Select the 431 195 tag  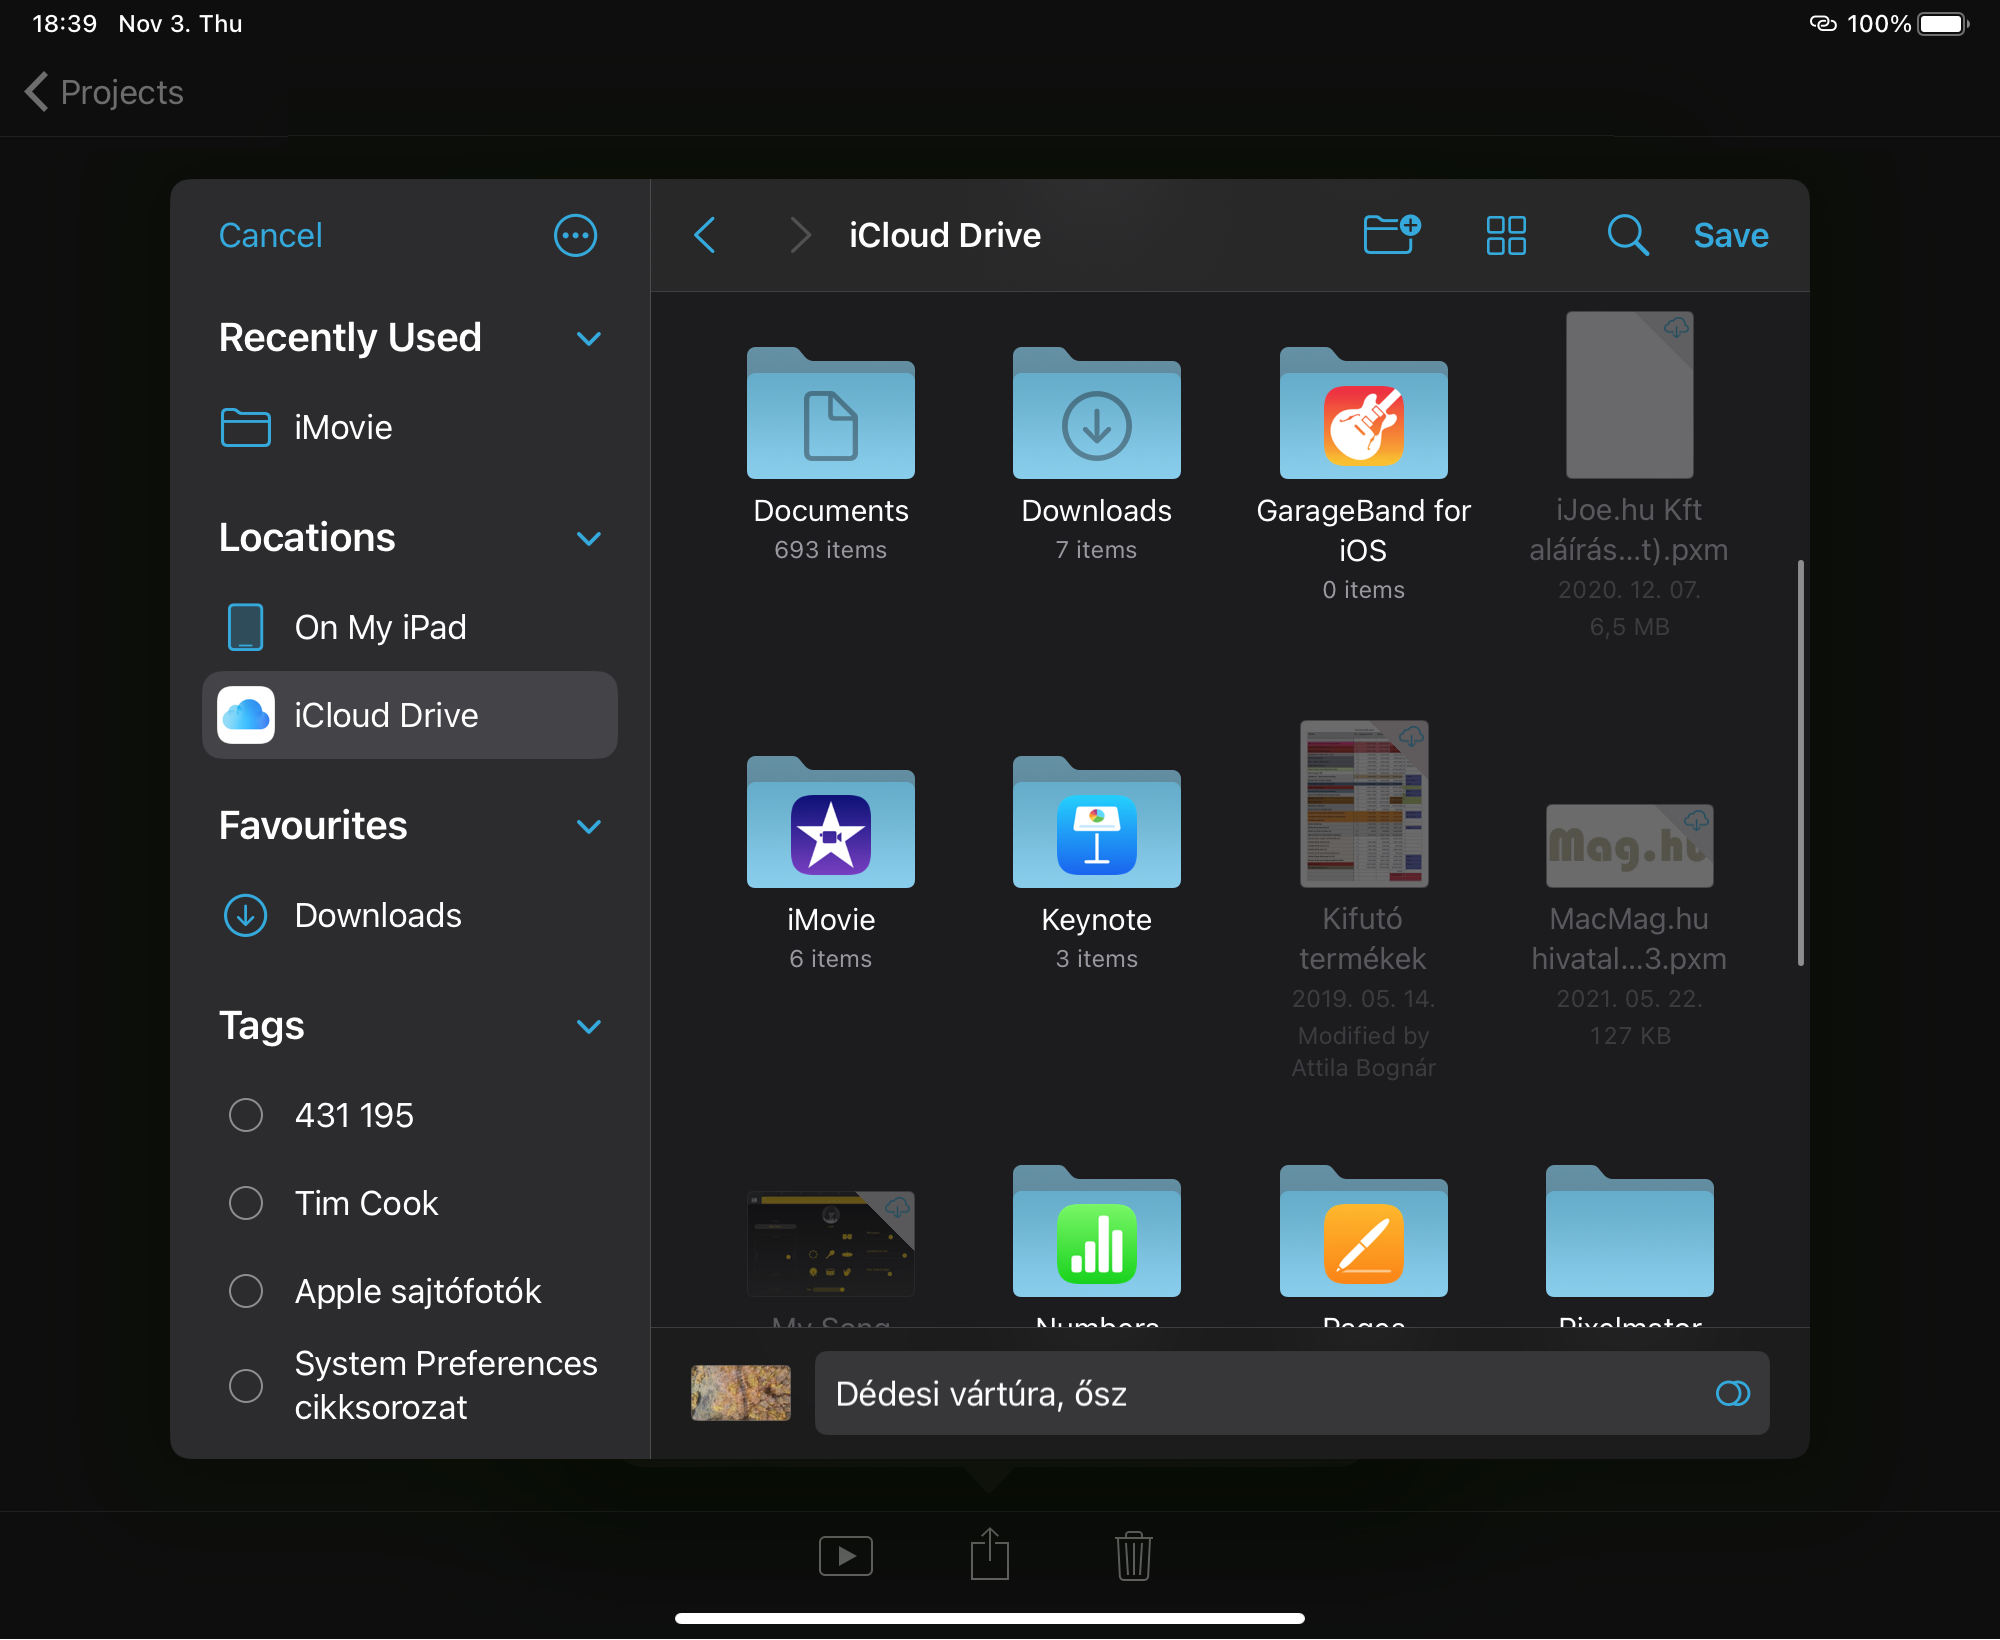click(410, 1116)
